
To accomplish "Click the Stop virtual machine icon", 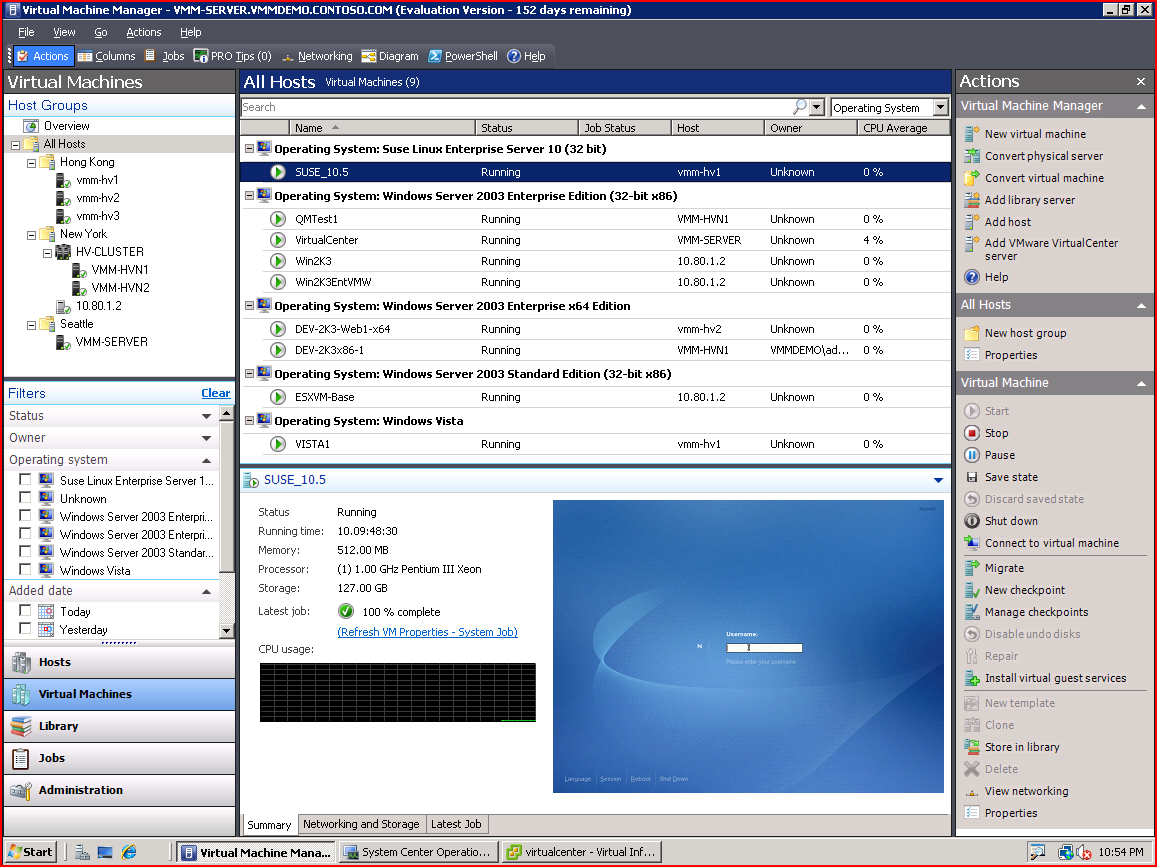I will pos(972,433).
